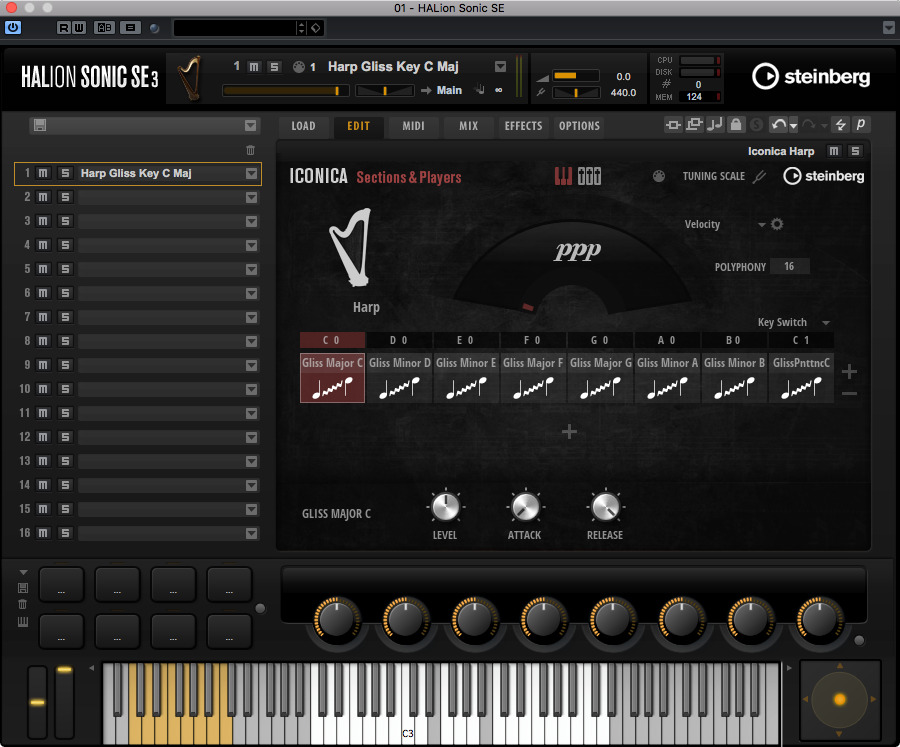Image resolution: width=900 pixels, height=747 pixels.
Task: Click the lock icon in toolbar
Action: [x=736, y=125]
